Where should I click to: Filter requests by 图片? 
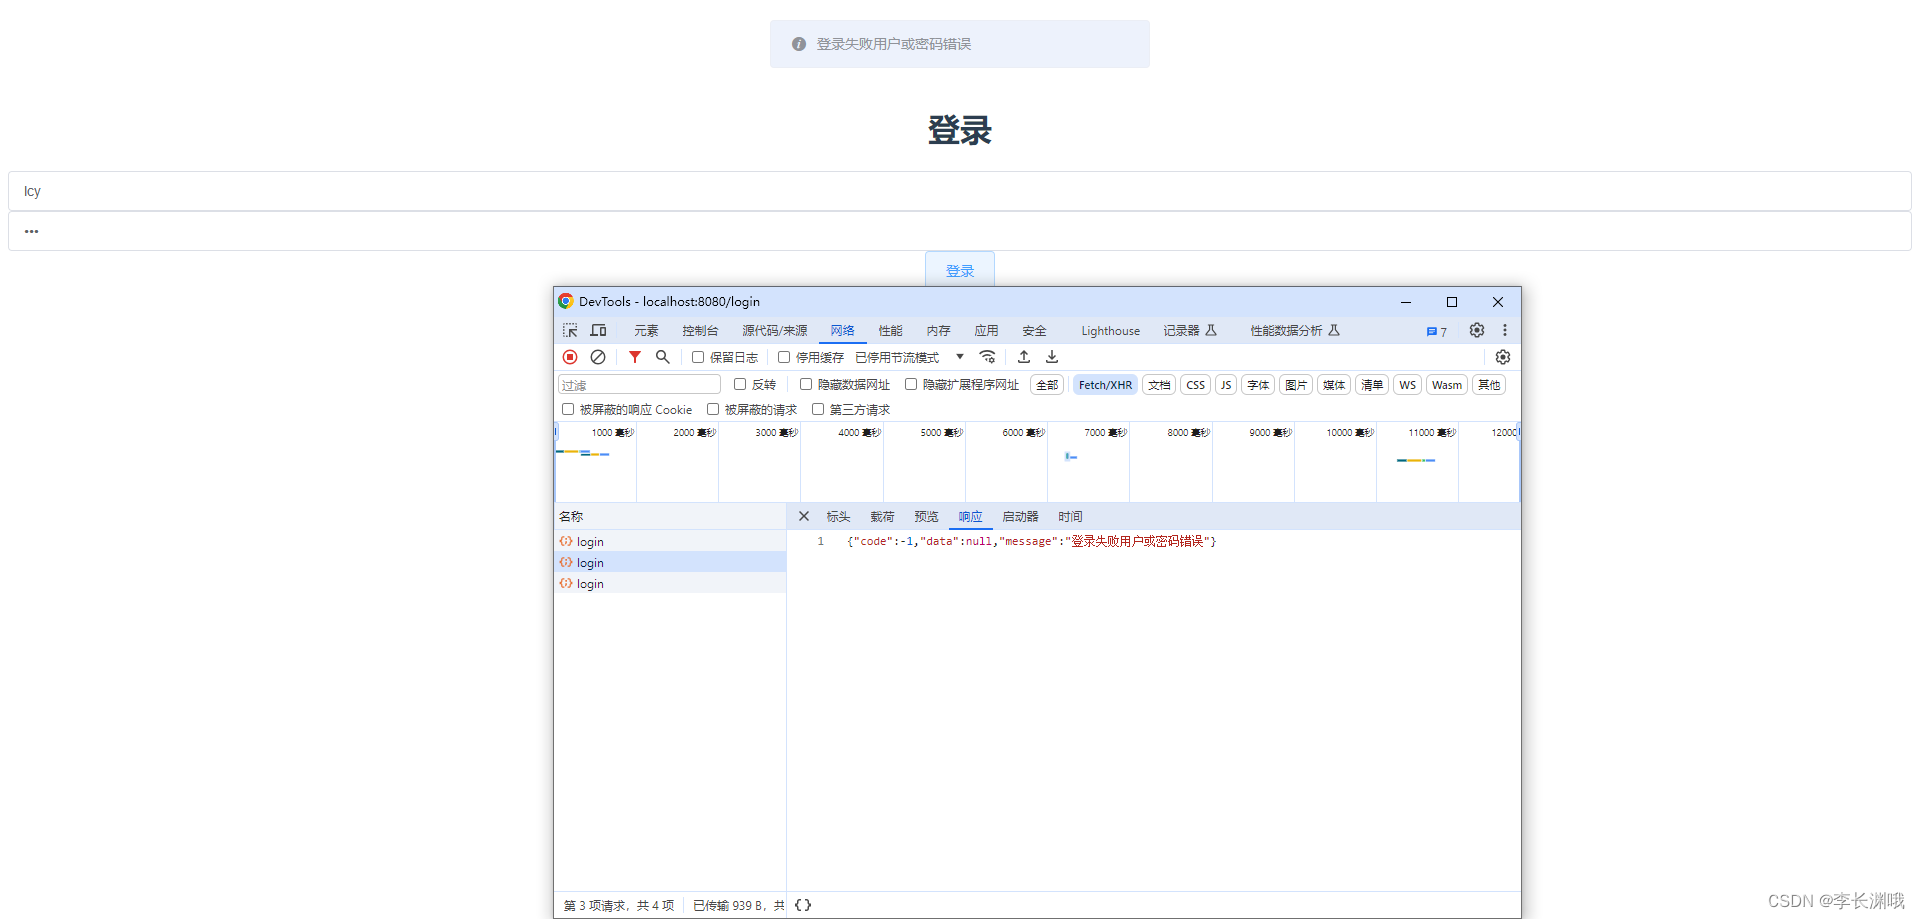click(x=1296, y=385)
